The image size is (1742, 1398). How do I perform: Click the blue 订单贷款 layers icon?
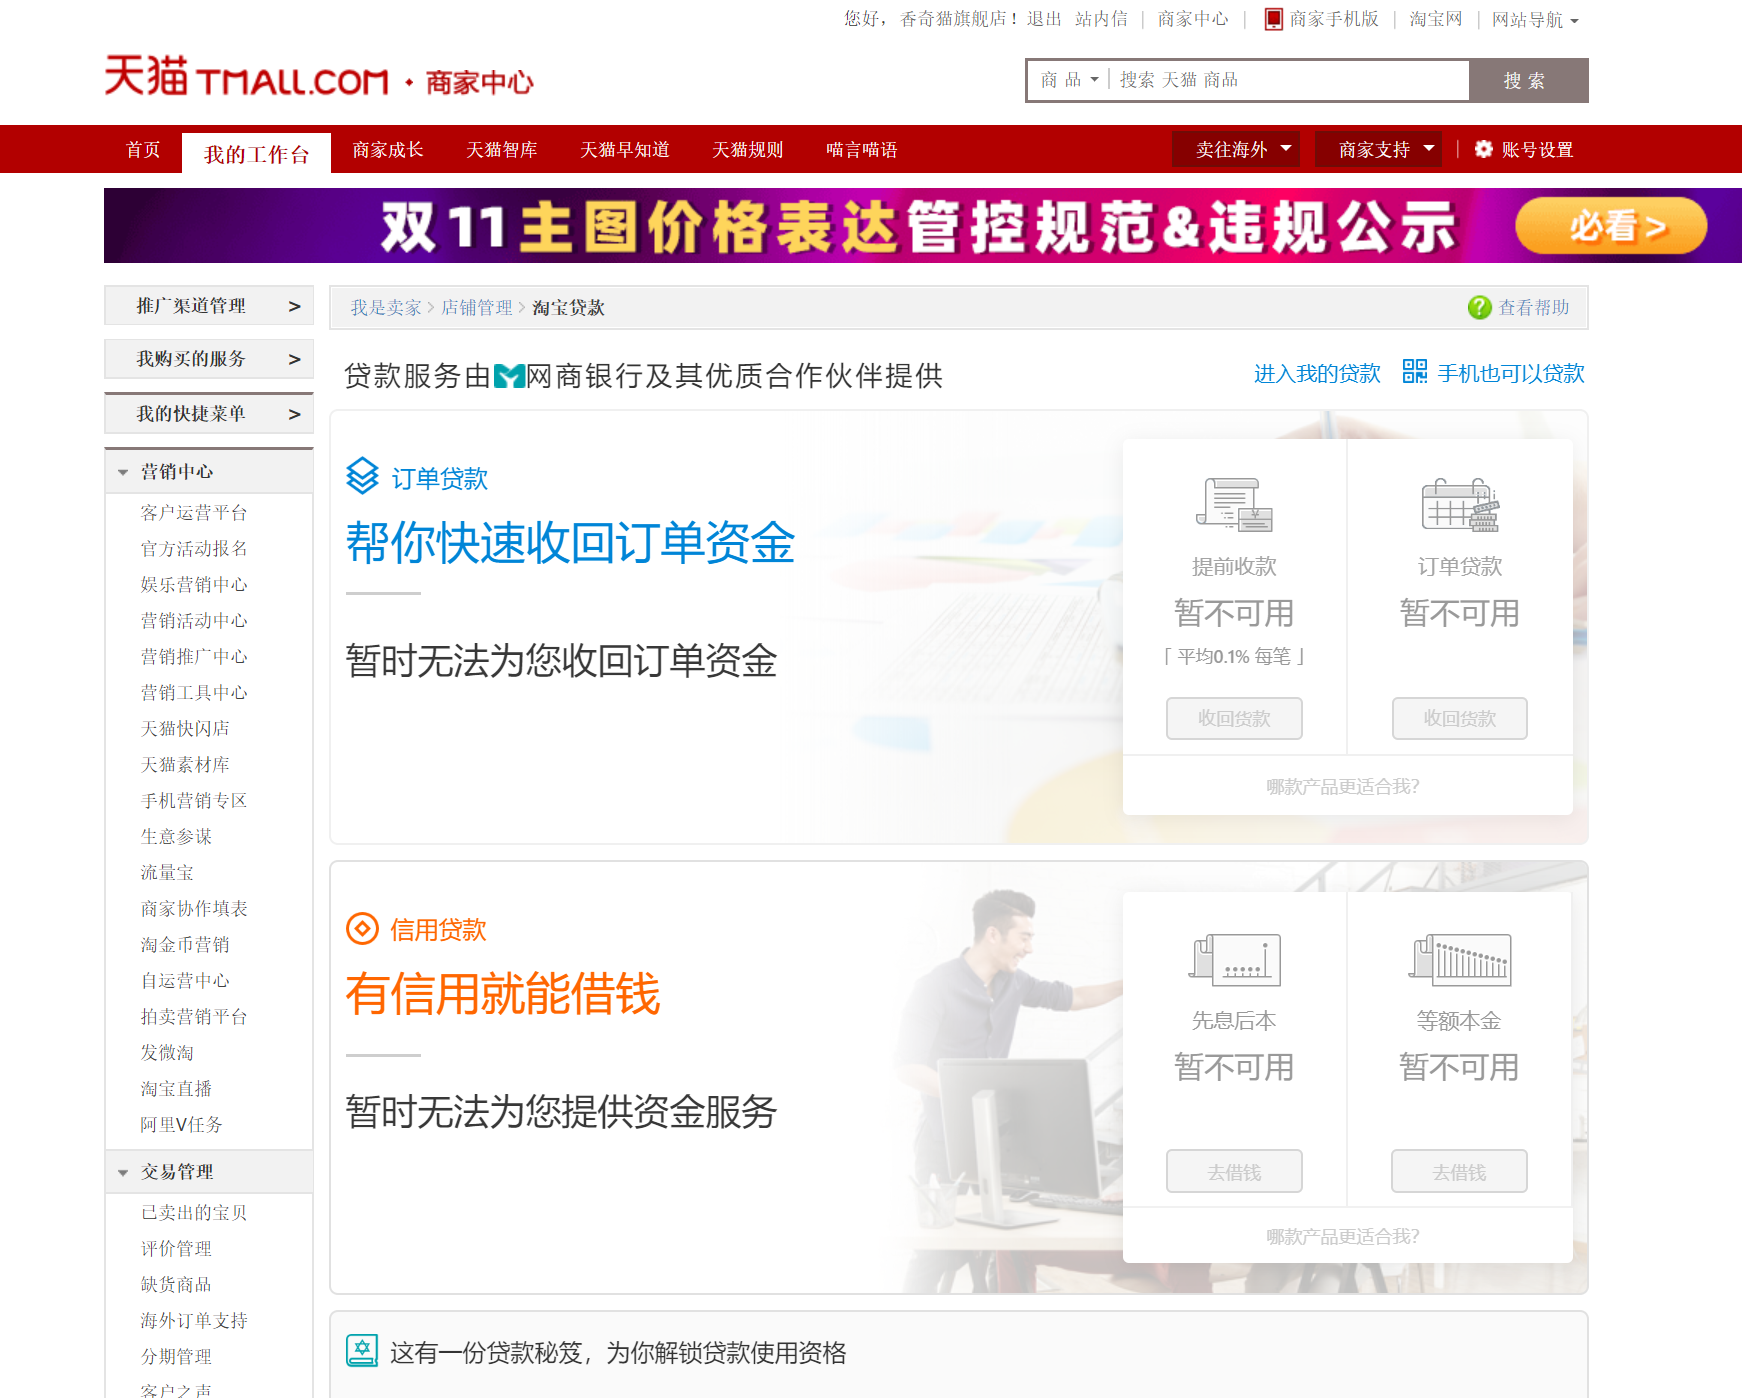coord(362,476)
